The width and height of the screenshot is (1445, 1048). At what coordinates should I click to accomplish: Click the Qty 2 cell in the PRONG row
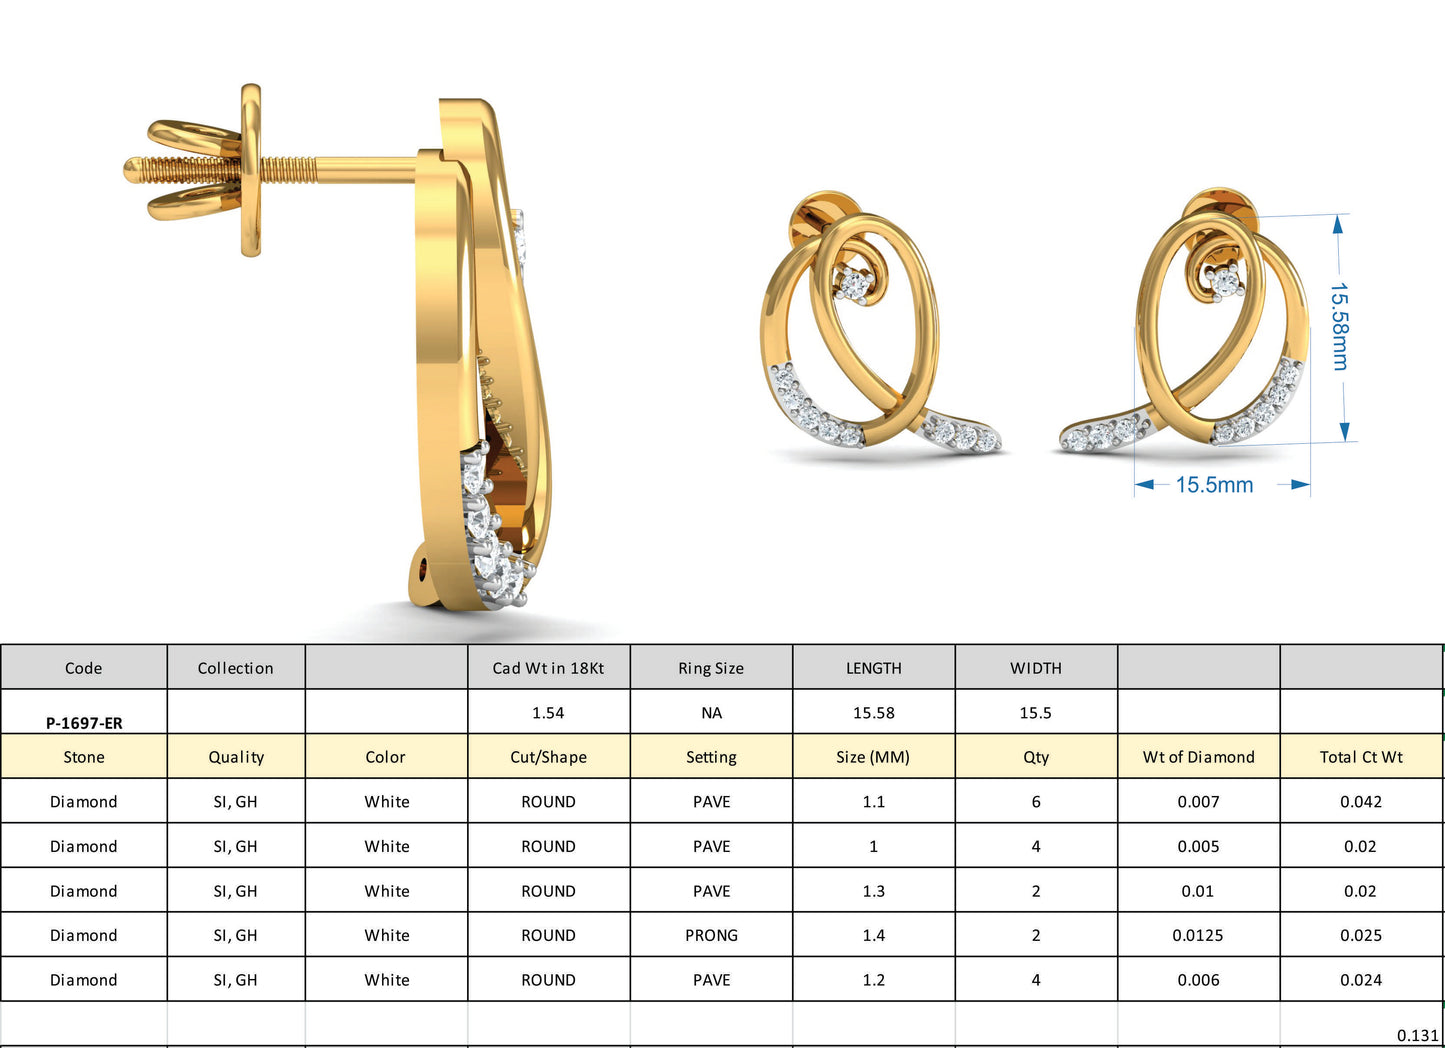pos(1036,935)
